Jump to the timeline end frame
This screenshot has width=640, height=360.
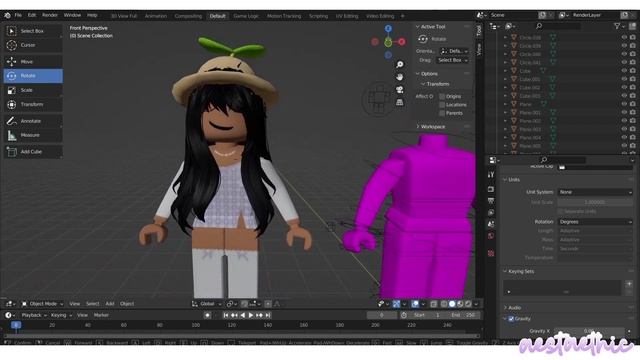coord(268,315)
